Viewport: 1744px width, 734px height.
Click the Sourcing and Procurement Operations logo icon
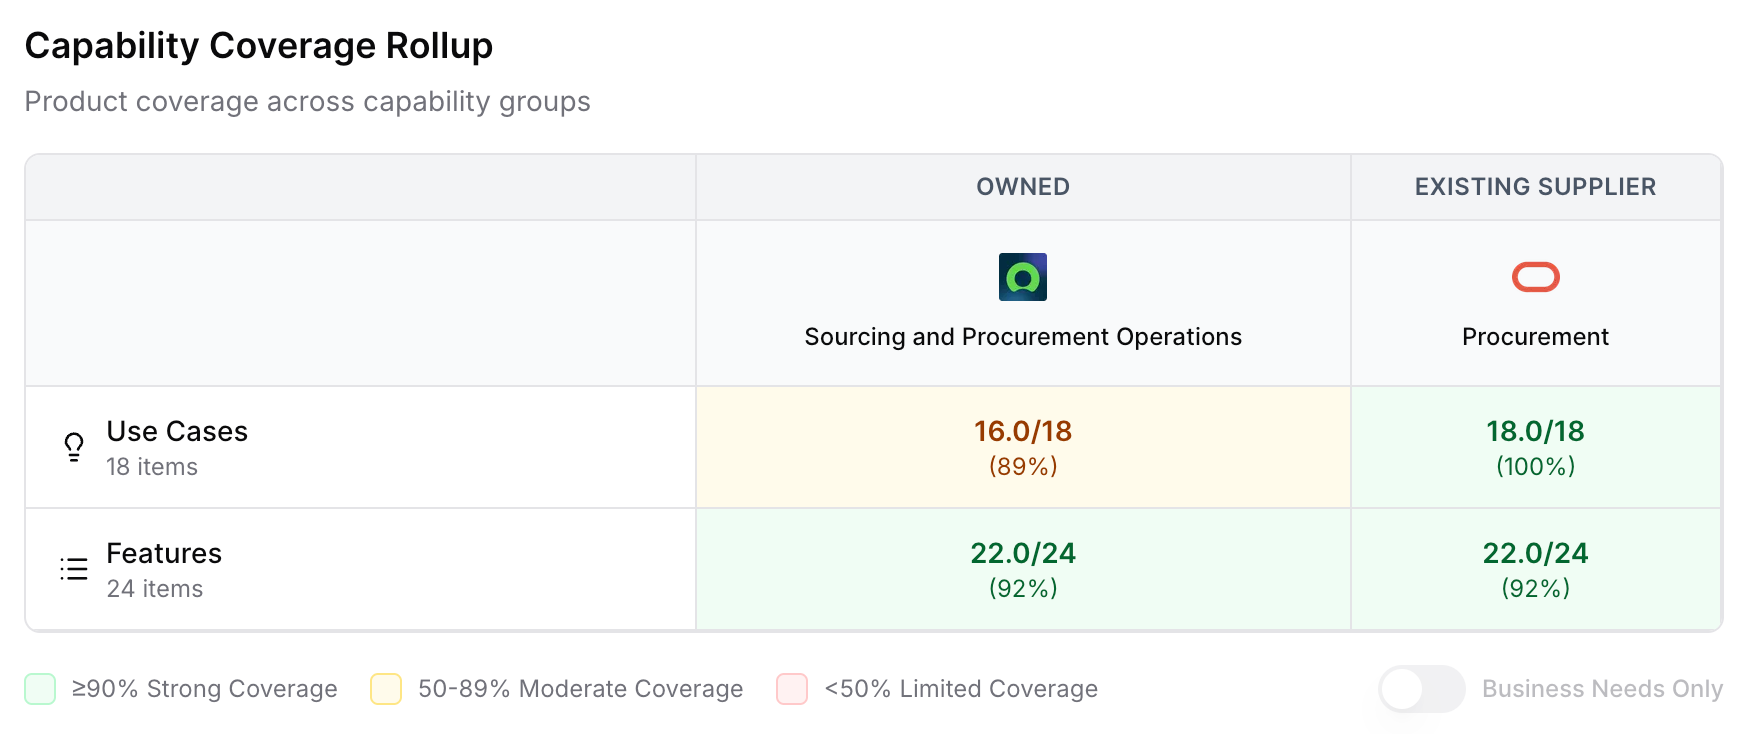[x=1022, y=277]
